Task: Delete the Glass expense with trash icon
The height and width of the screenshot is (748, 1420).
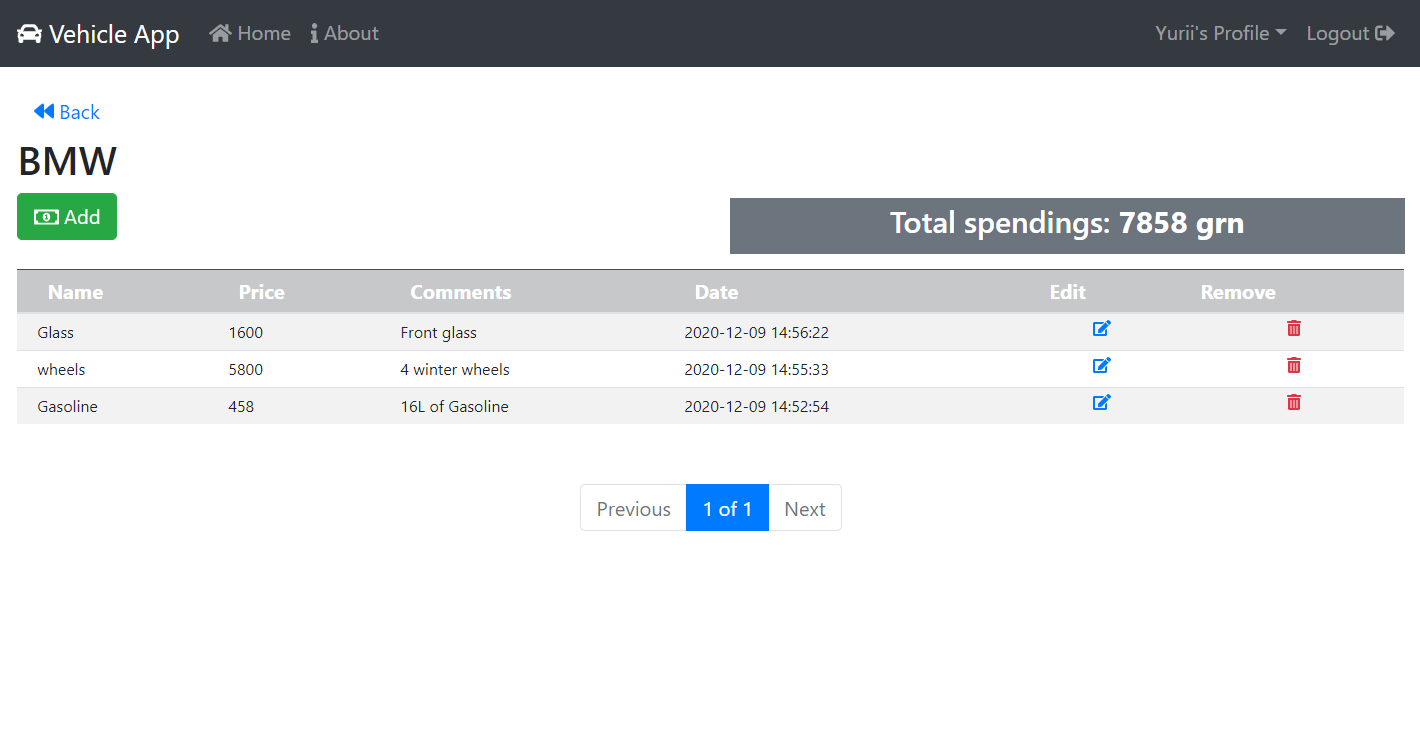Action: pos(1293,328)
